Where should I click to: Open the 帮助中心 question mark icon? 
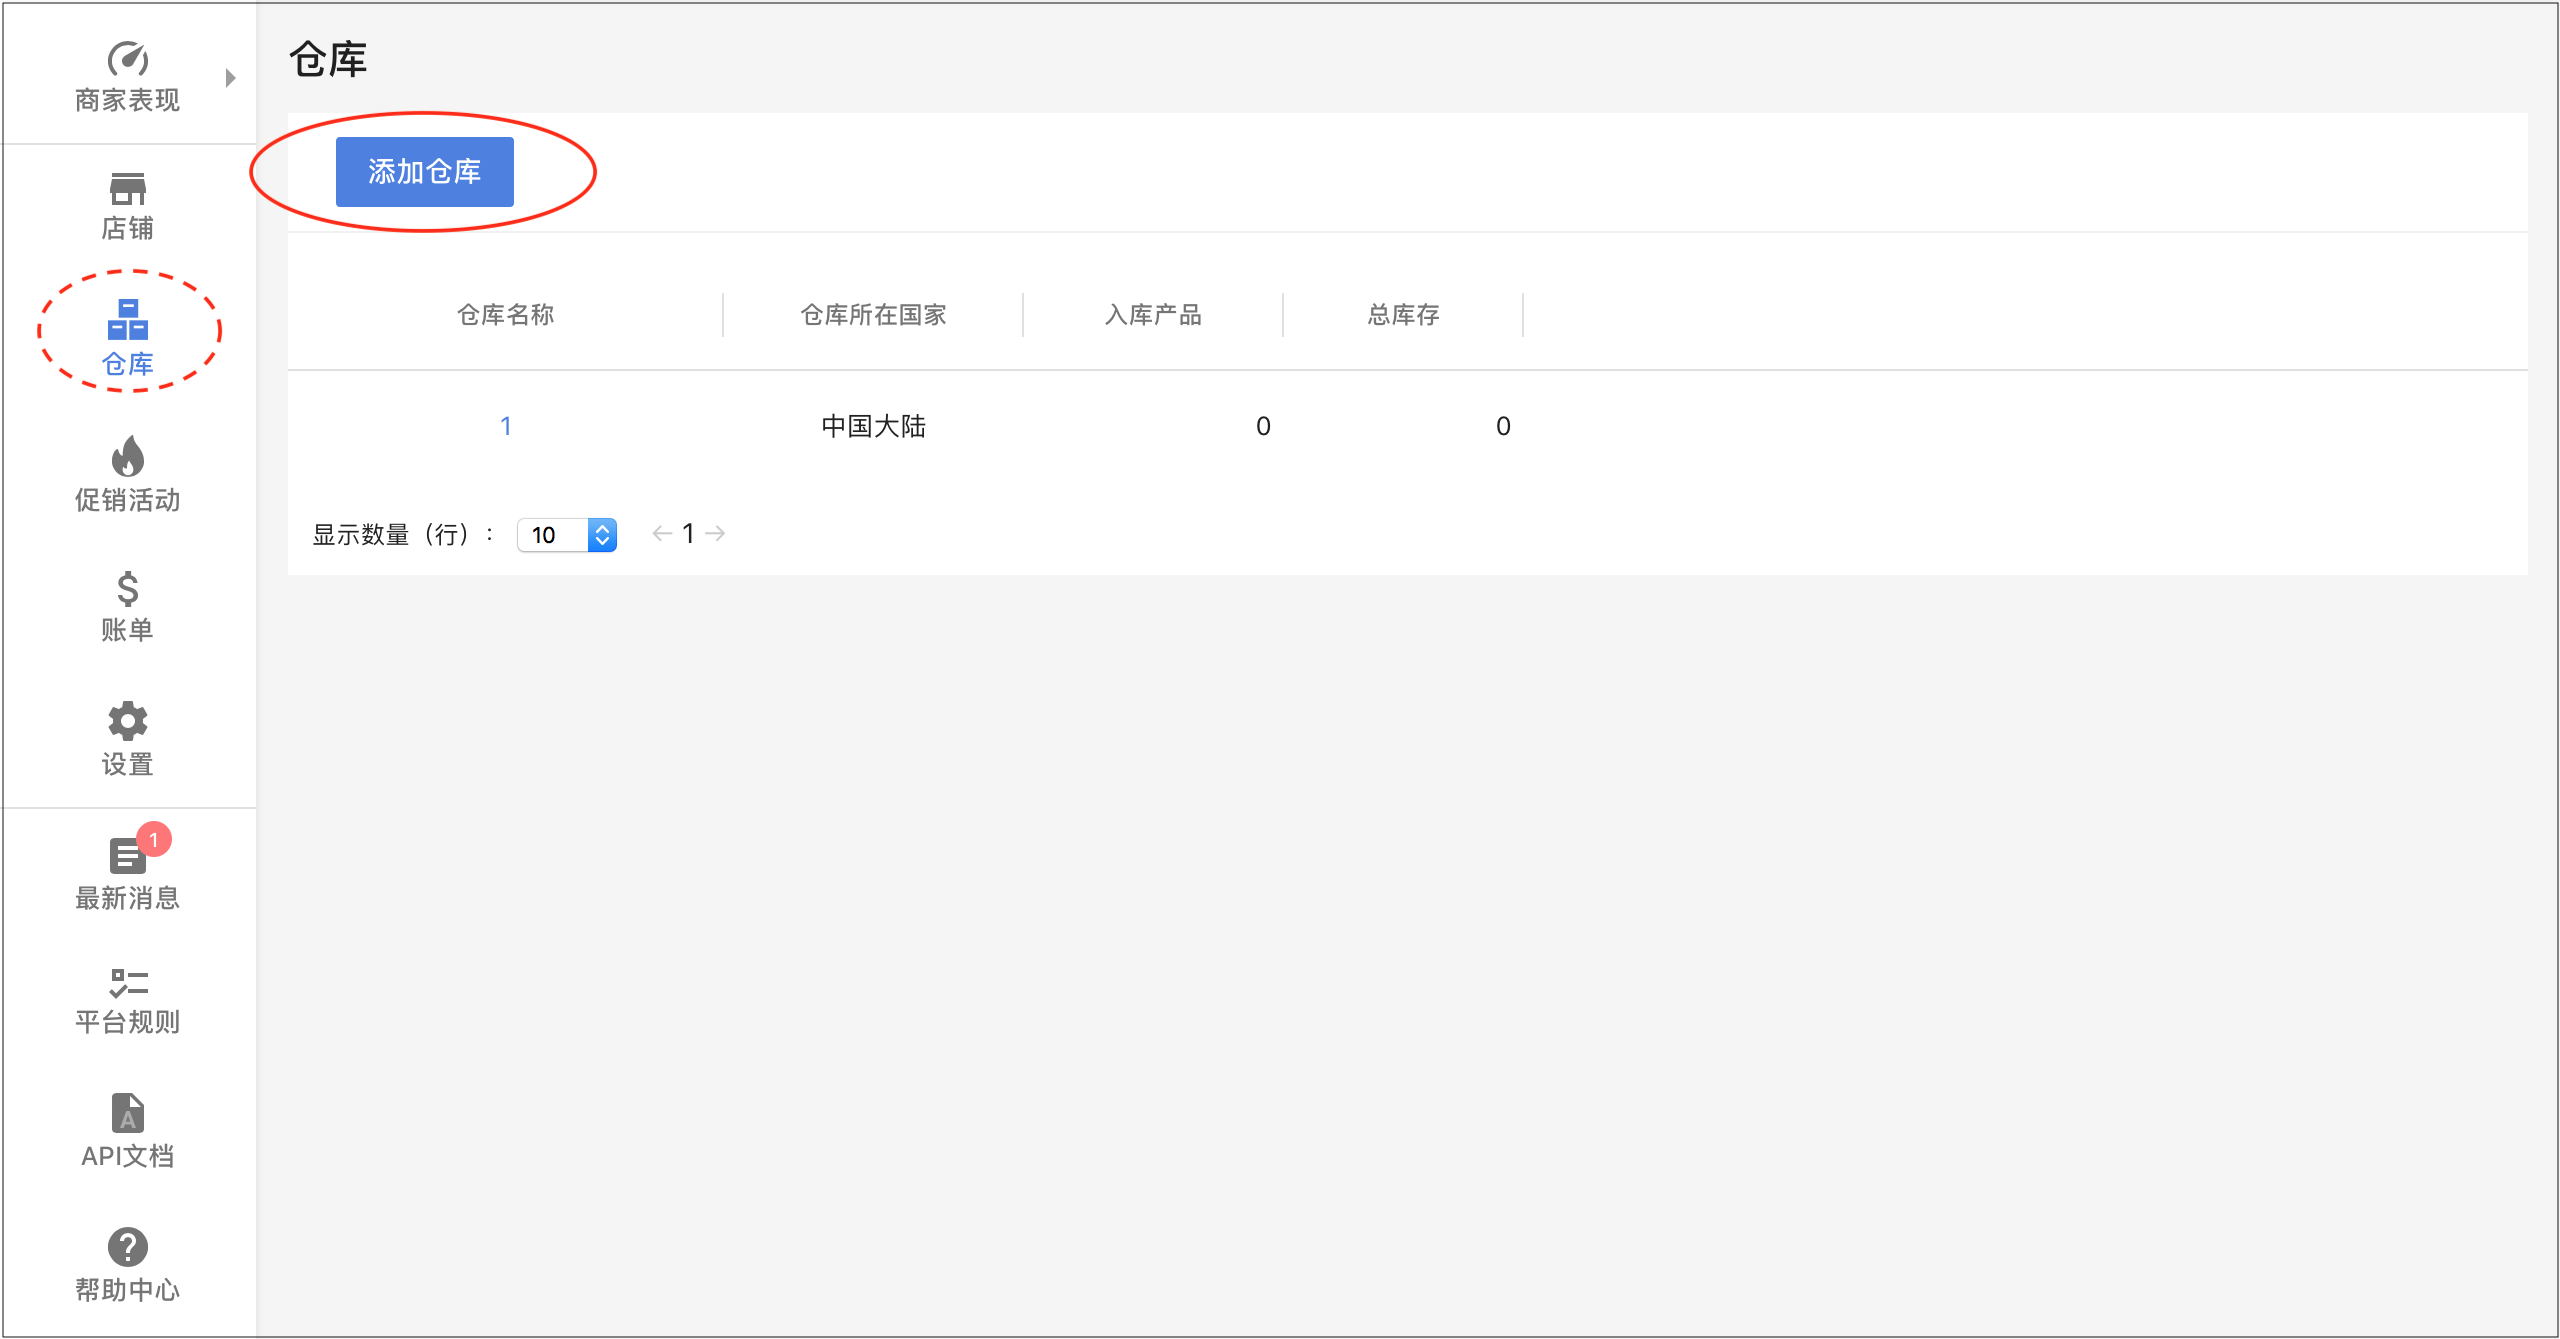(128, 1246)
